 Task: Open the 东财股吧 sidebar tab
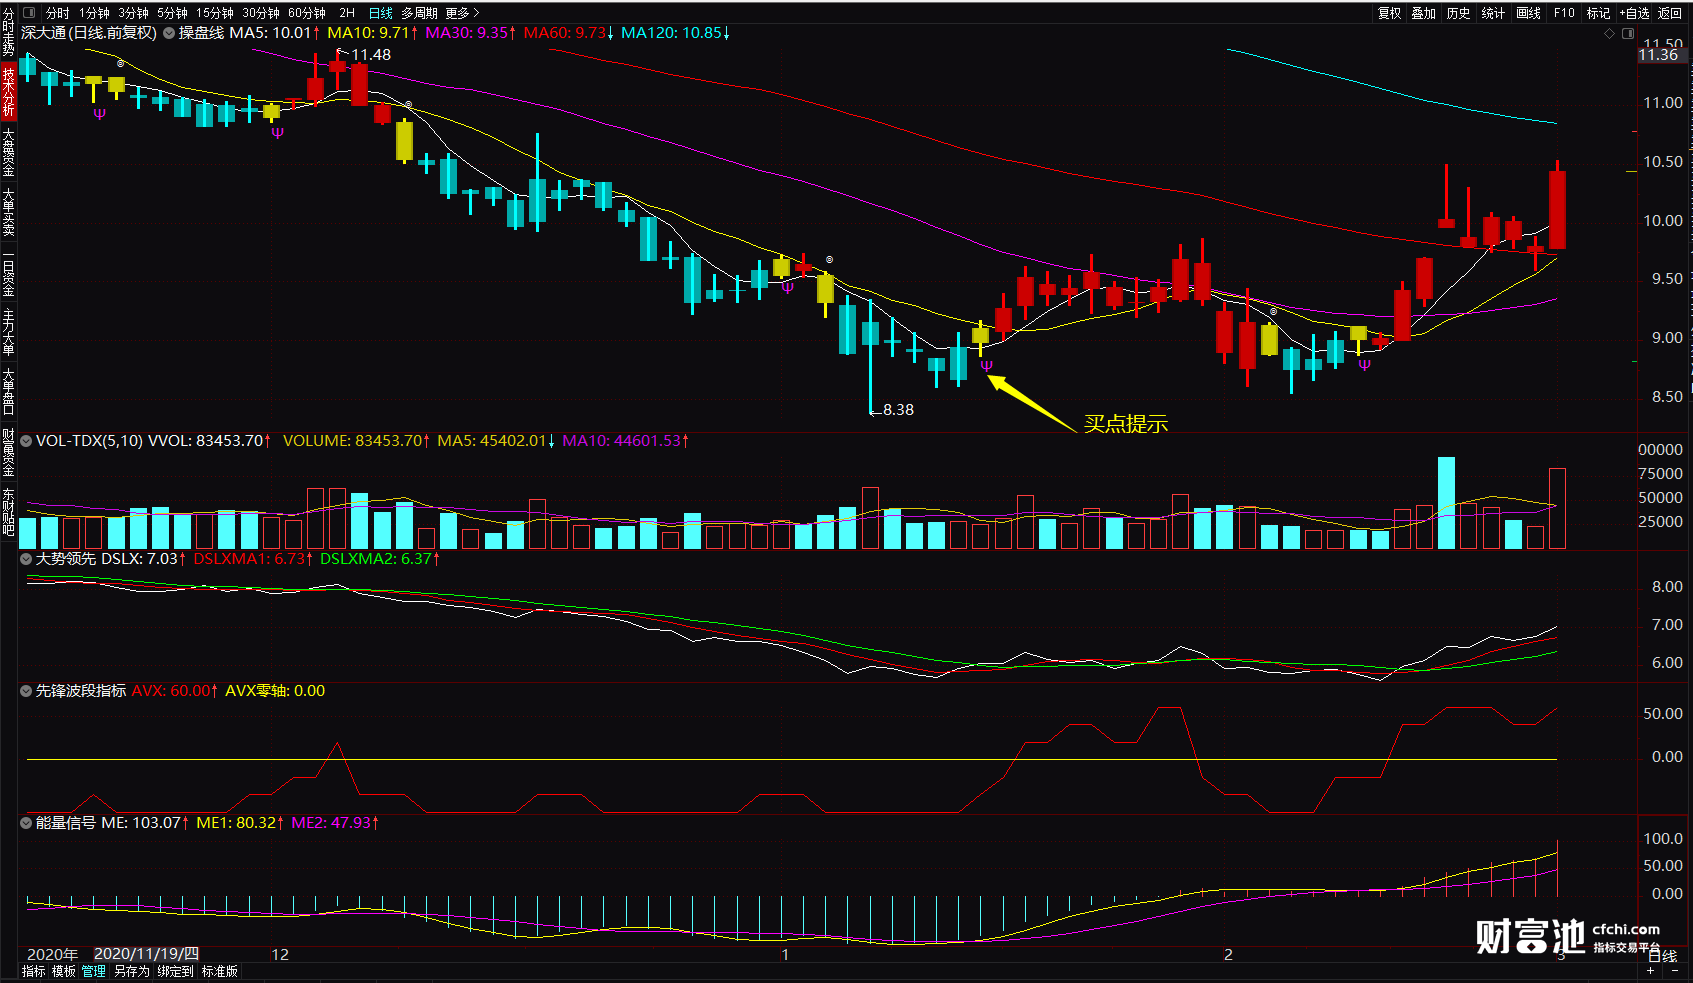tap(8, 512)
